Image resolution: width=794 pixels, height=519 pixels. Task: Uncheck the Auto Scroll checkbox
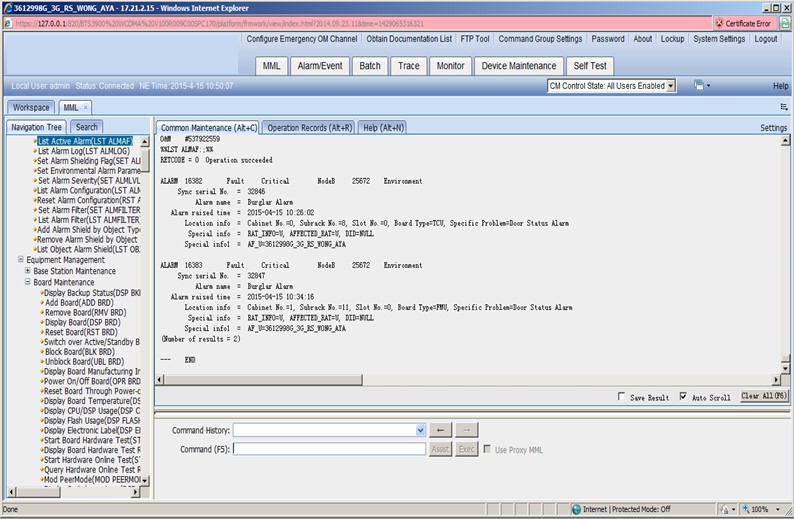point(683,397)
